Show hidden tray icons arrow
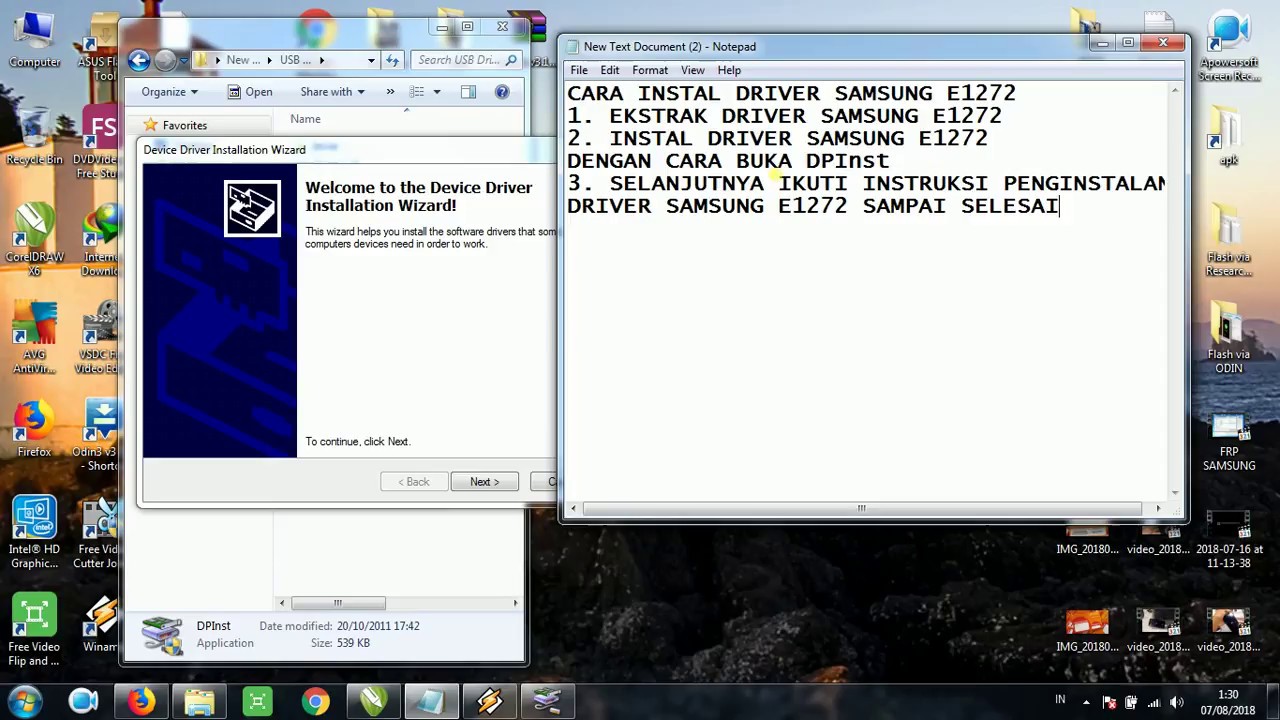Viewport: 1280px width, 720px height. coord(1087,703)
